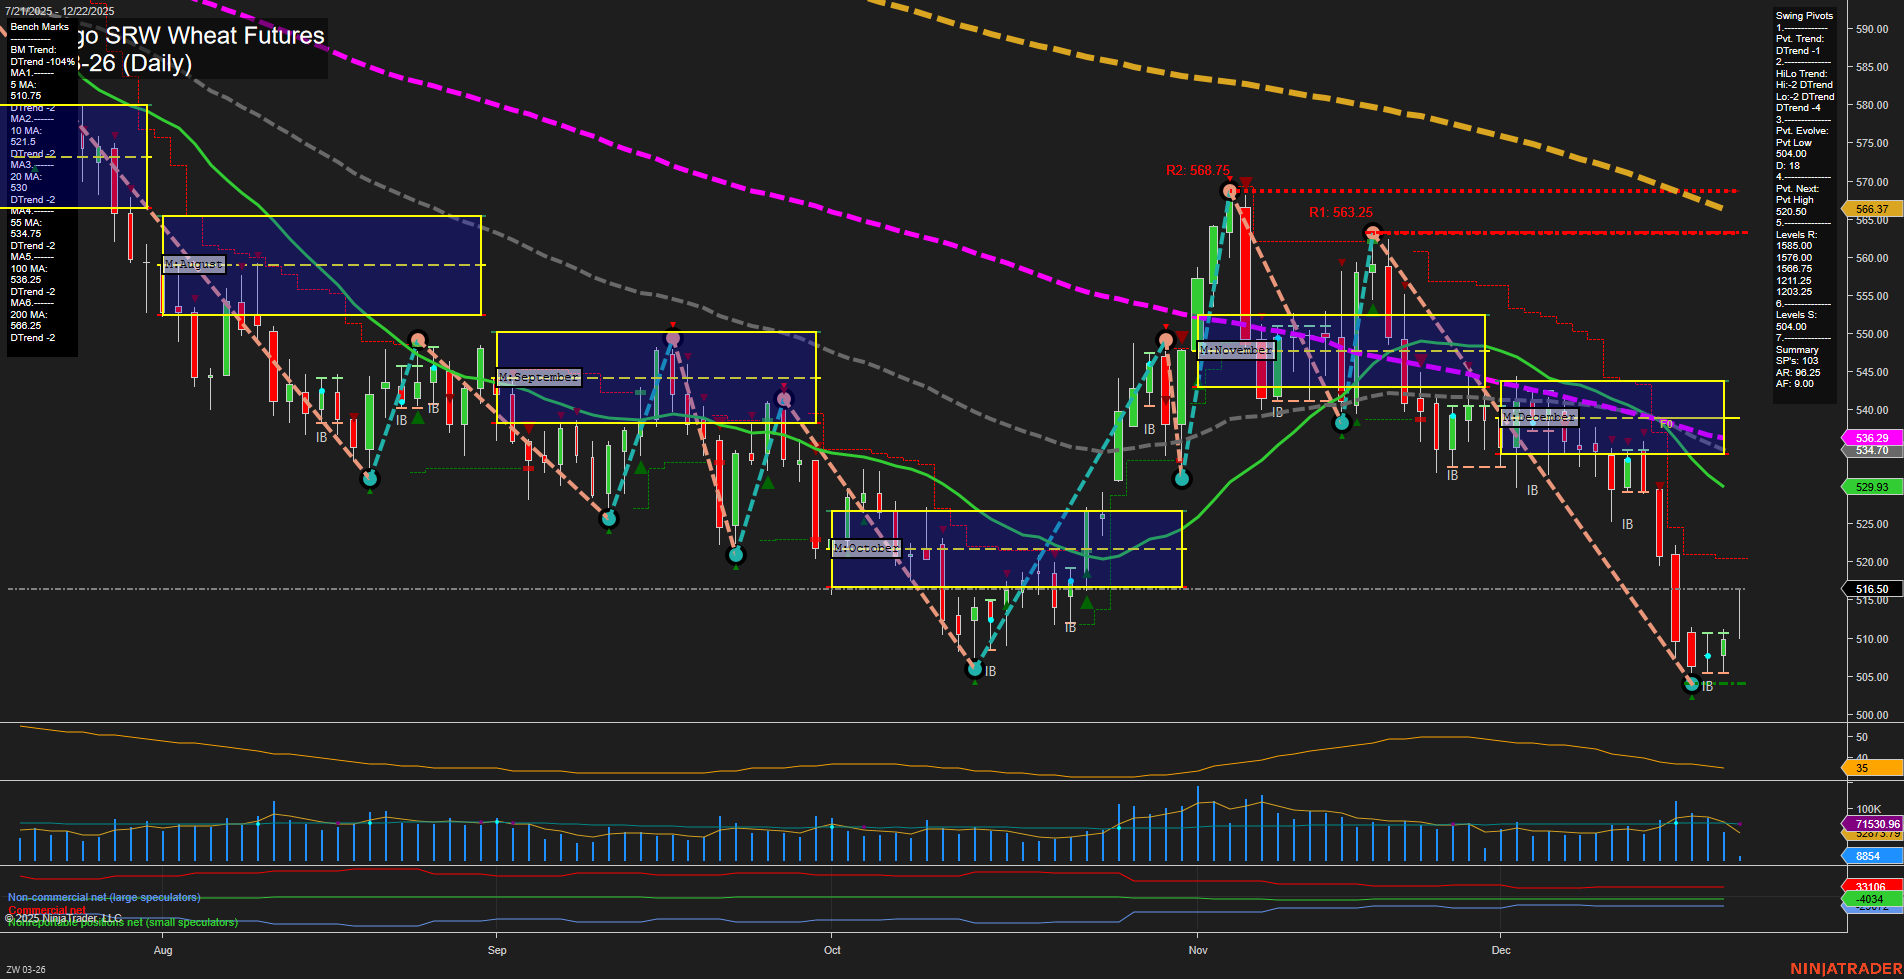This screenshot has height=979, width=1904.
Task: Click the swing pivot dot below October box
Action: 975,667
